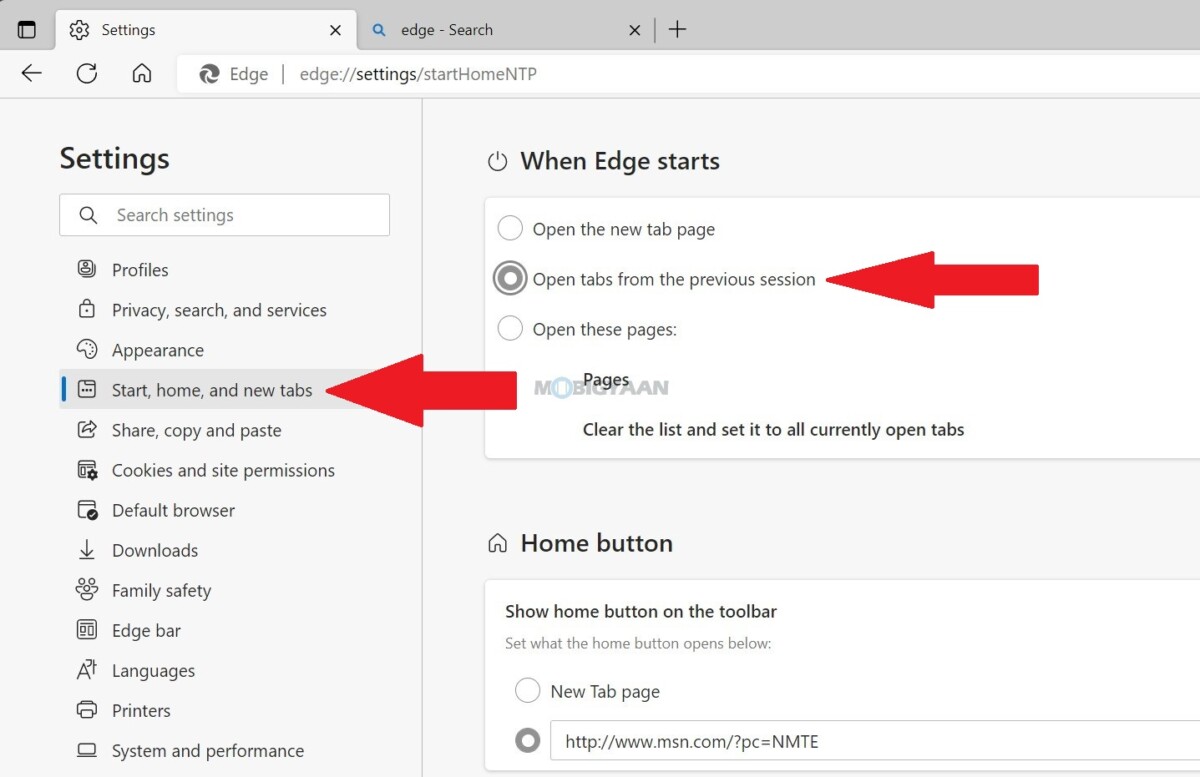Image resolution: width=1200 pixels, height=777 pixels.
Task: Click 'Clear the list and set it to all currently open tabs'
Action: tap(773, 430)
